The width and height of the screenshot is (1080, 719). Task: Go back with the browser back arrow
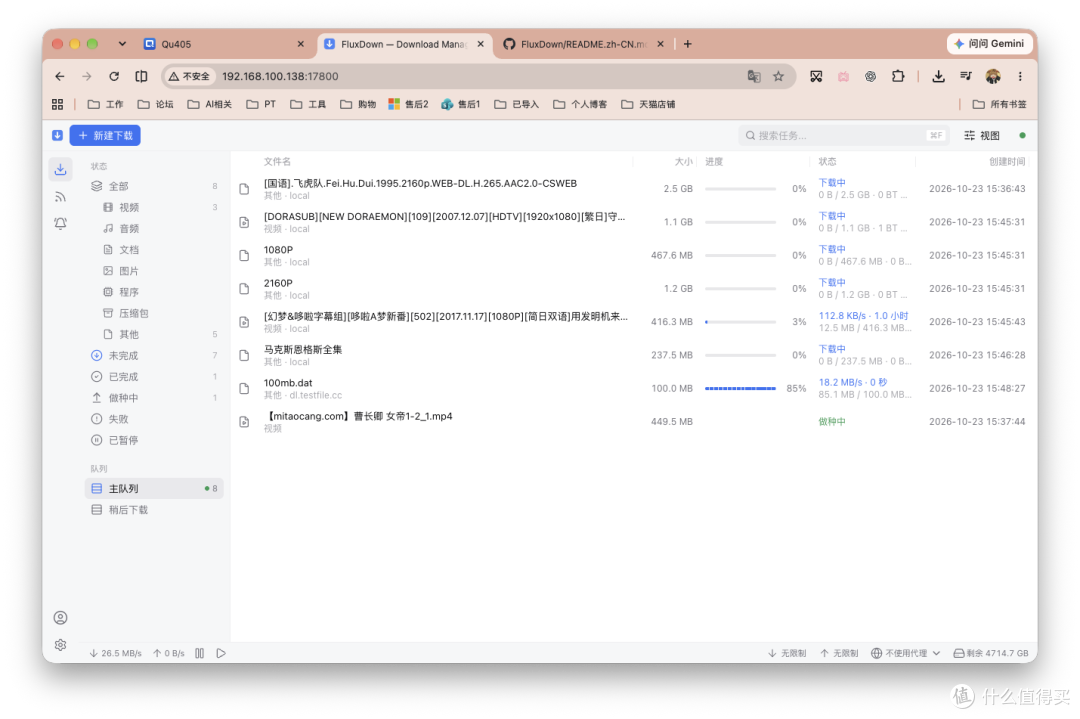(60, 76)
